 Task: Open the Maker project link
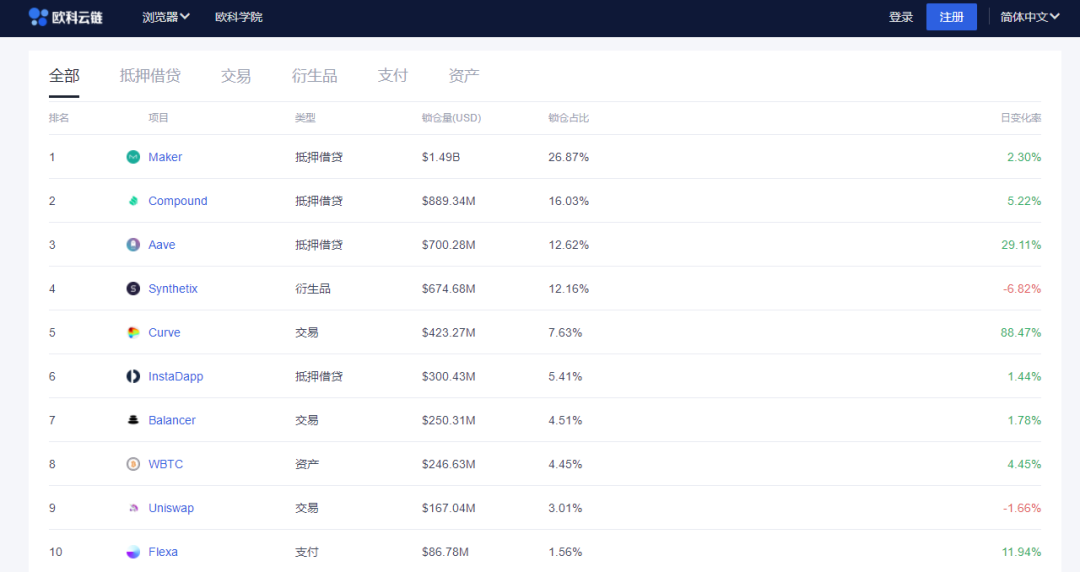click(x=165, y=157)
